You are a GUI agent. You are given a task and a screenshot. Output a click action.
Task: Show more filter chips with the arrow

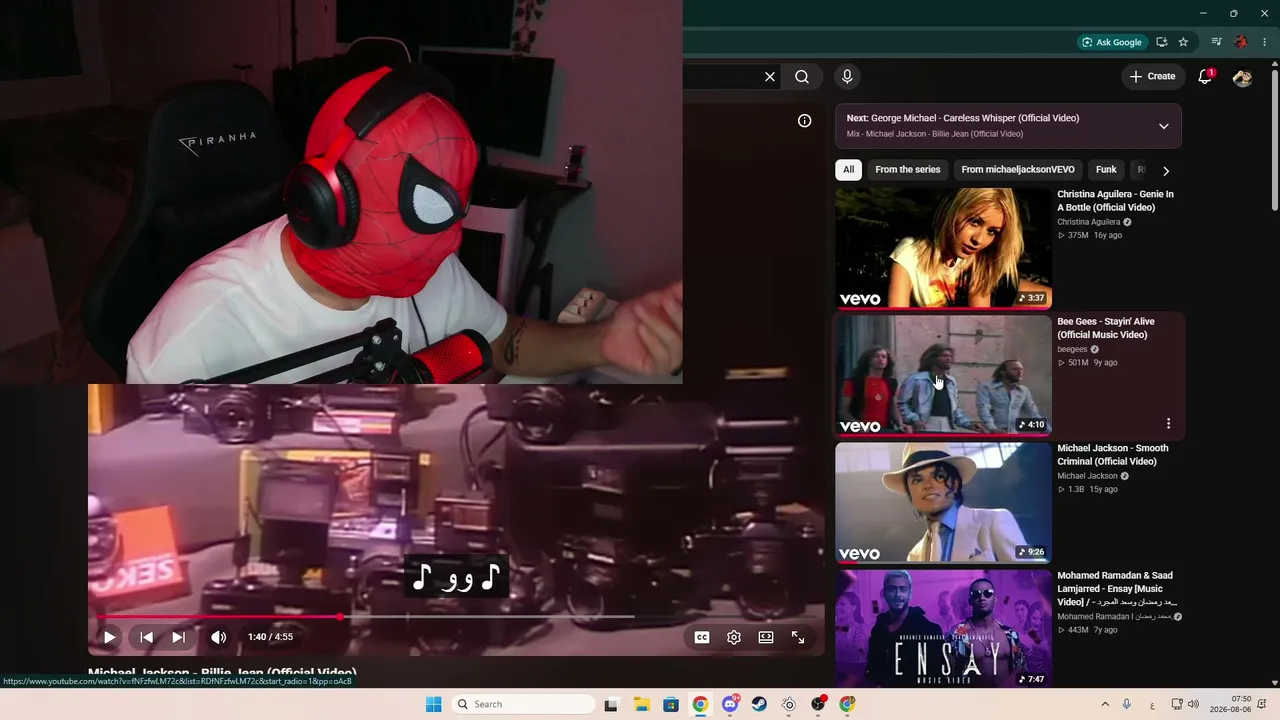click(x=1165, y=170)
